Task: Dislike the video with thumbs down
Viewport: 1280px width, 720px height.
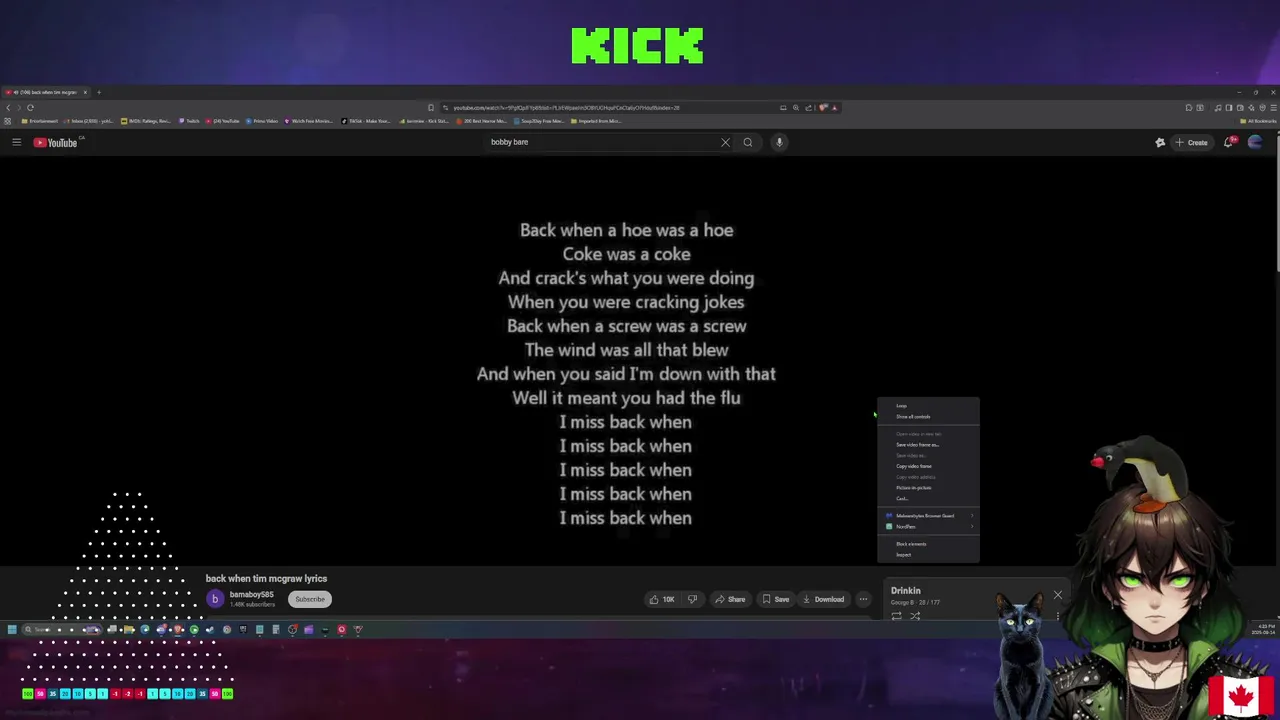Action: 692,599
